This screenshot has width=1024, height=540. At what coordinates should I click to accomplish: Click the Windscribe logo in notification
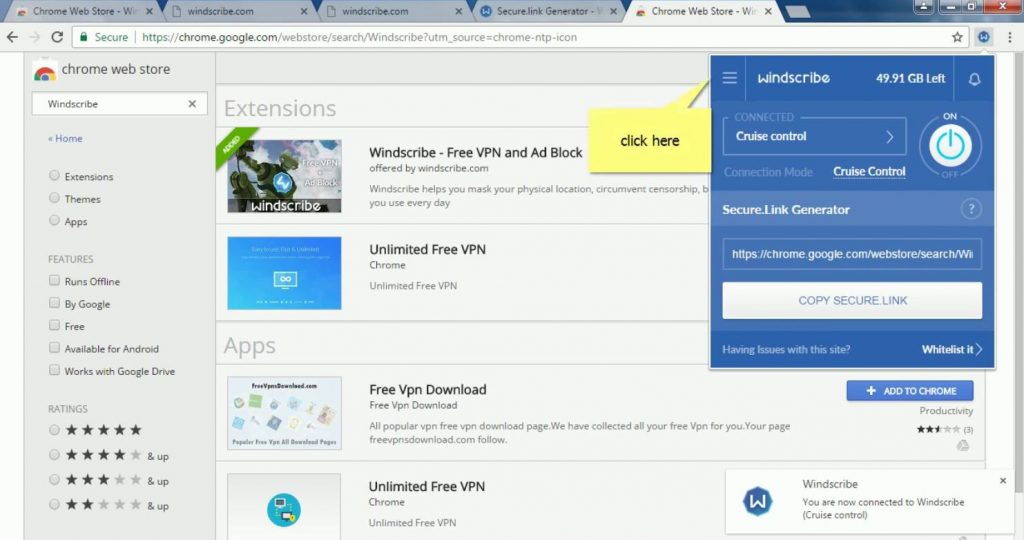758,501
